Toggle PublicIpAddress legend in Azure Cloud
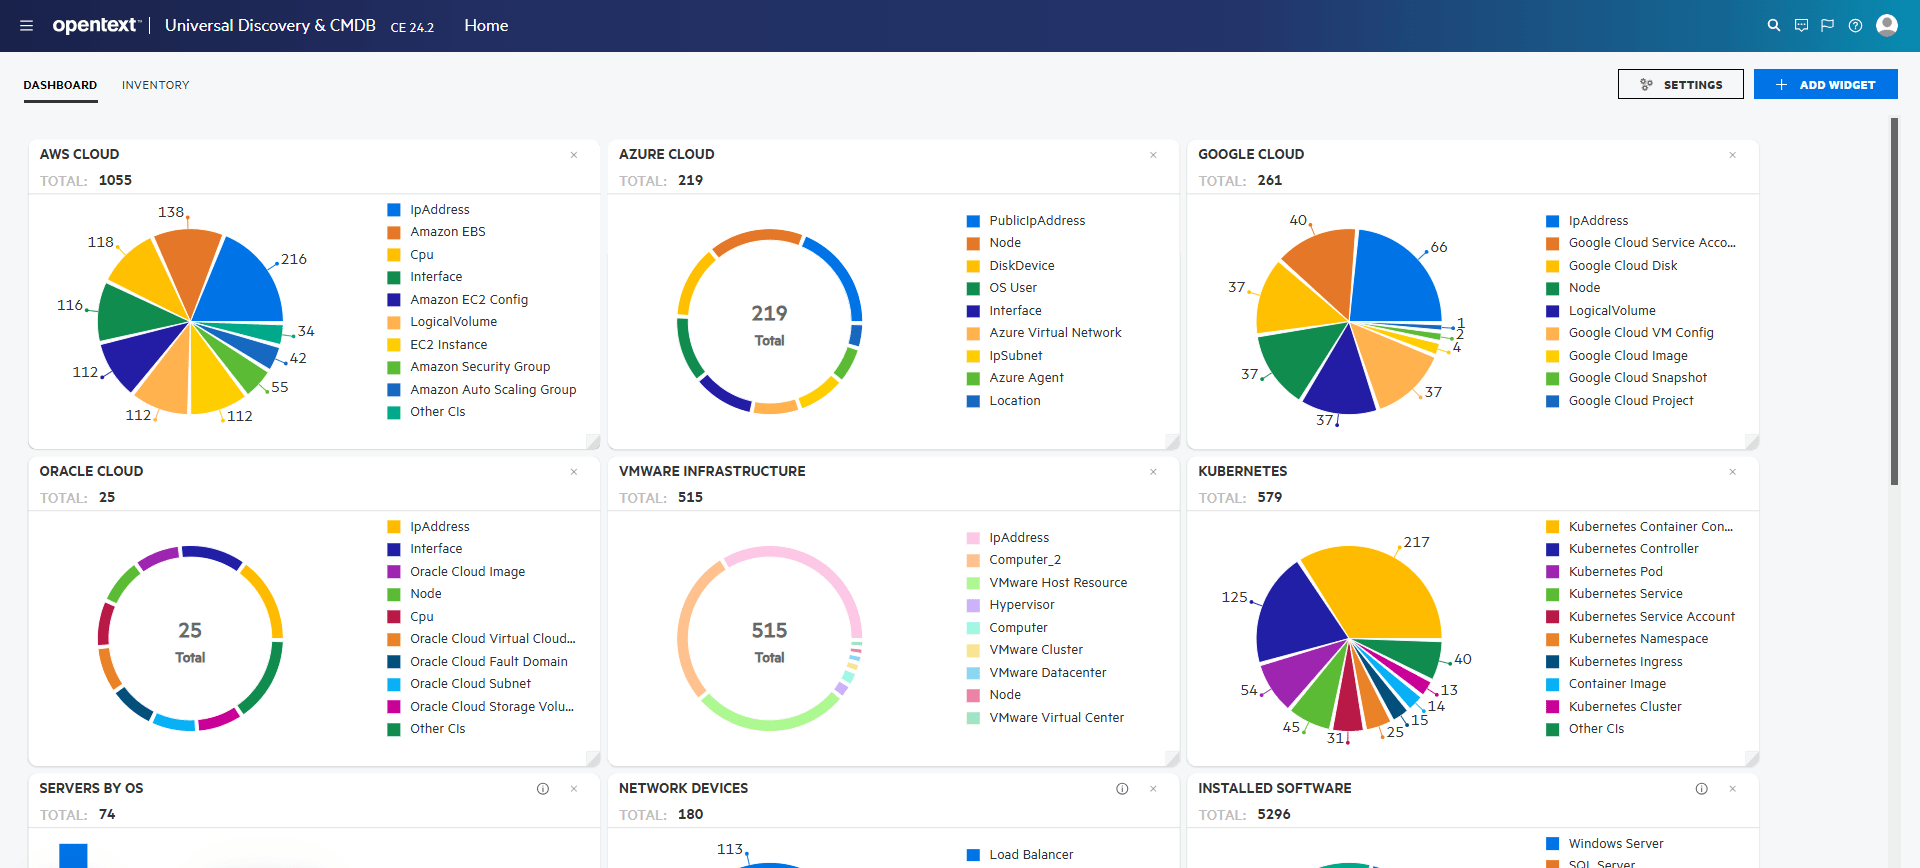This screenshot has height=868, width=1920. pyautogui.click(x=1026, y=221)
